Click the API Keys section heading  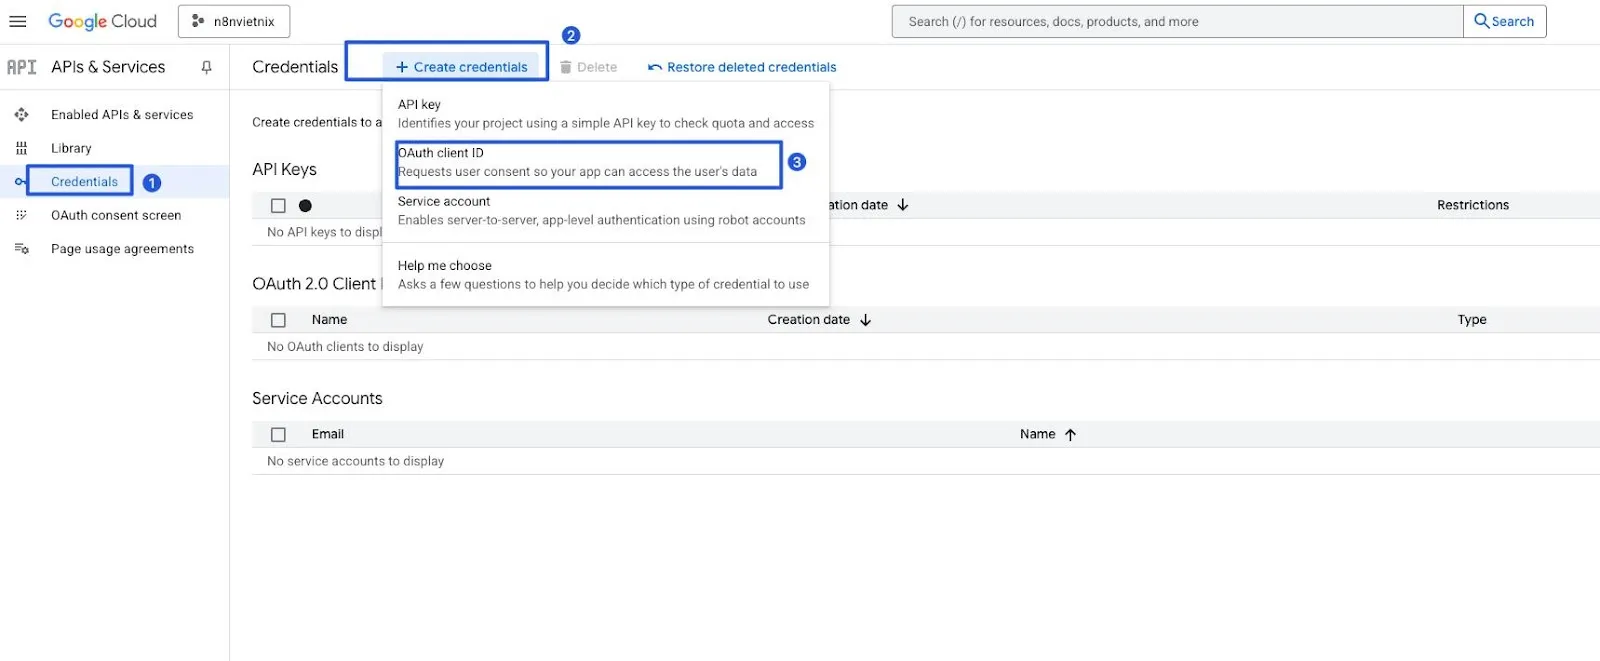tap(284, 169)
